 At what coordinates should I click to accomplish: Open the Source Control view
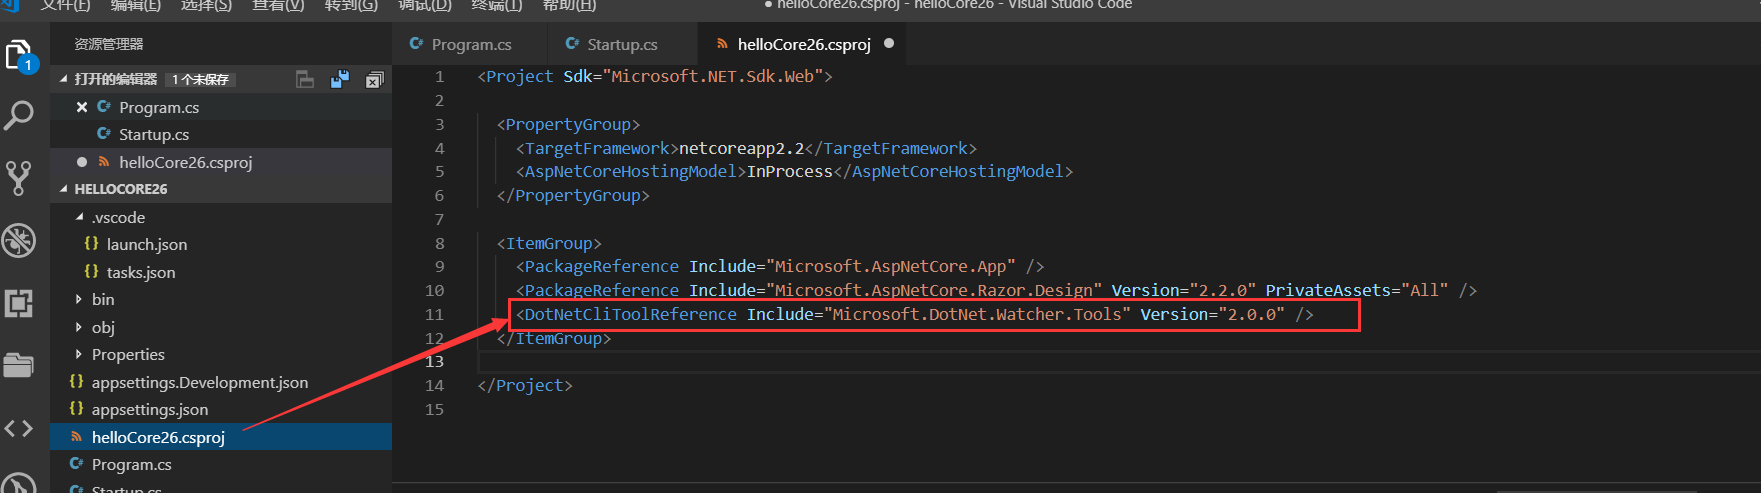[x=19, y=178]
